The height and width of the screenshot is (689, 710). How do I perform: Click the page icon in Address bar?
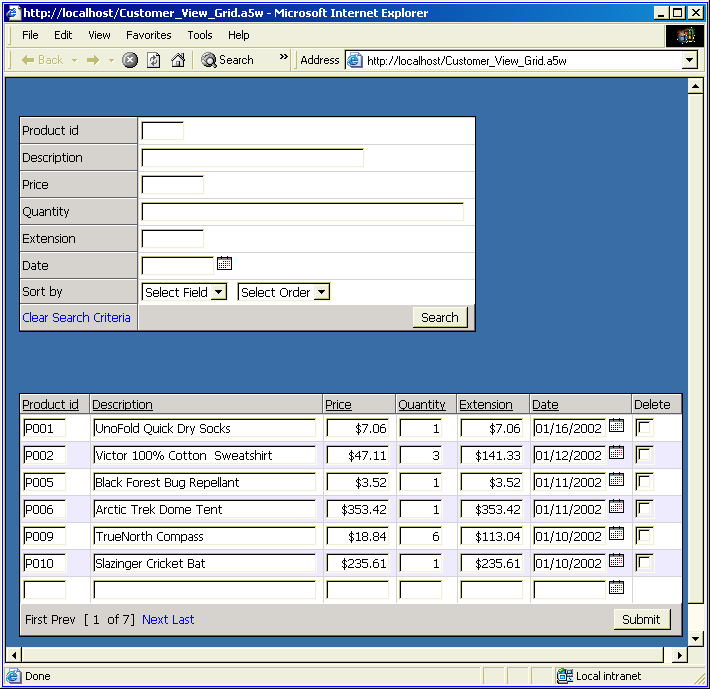[x=355, y=60]
